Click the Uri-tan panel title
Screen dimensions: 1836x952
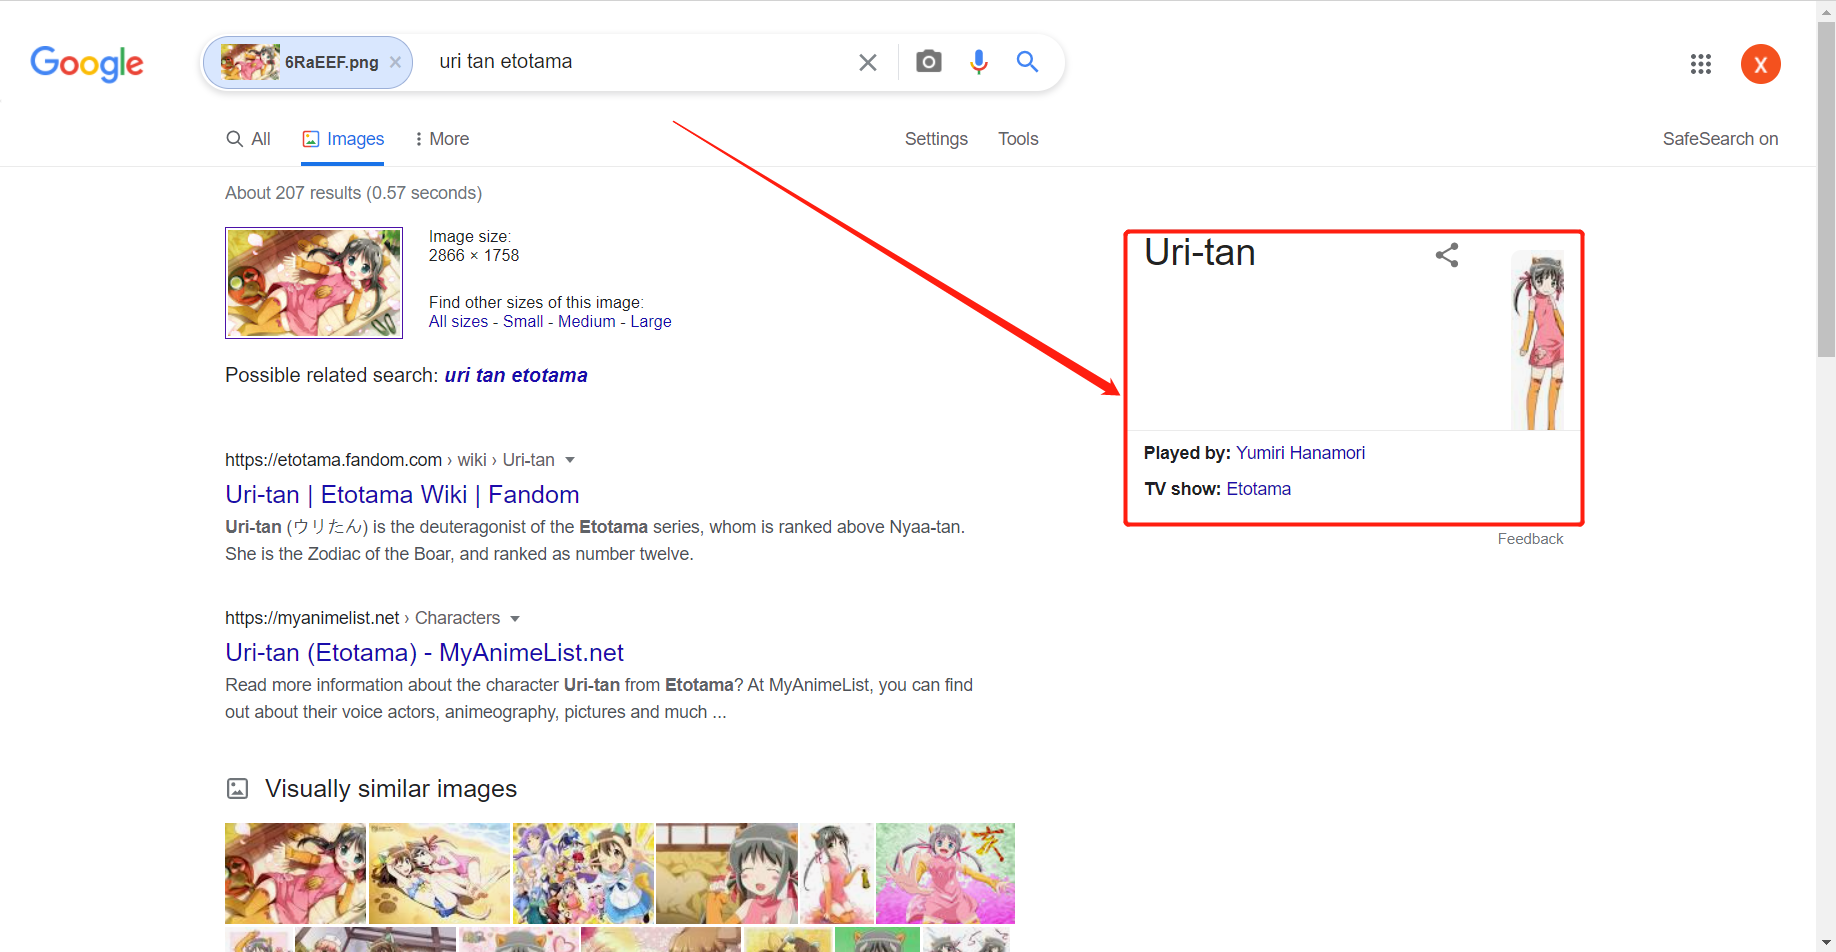(x=1200, y=253)
